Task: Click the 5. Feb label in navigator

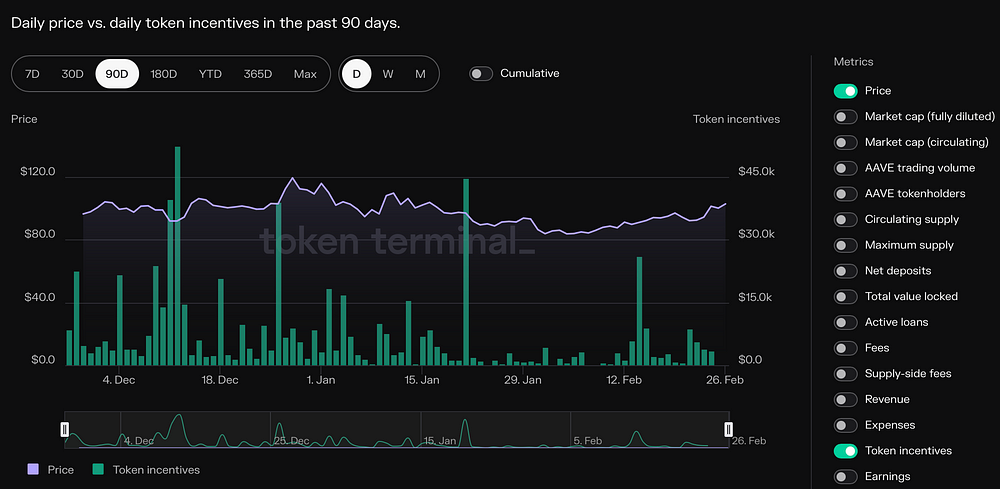Action: pos(587,441)
